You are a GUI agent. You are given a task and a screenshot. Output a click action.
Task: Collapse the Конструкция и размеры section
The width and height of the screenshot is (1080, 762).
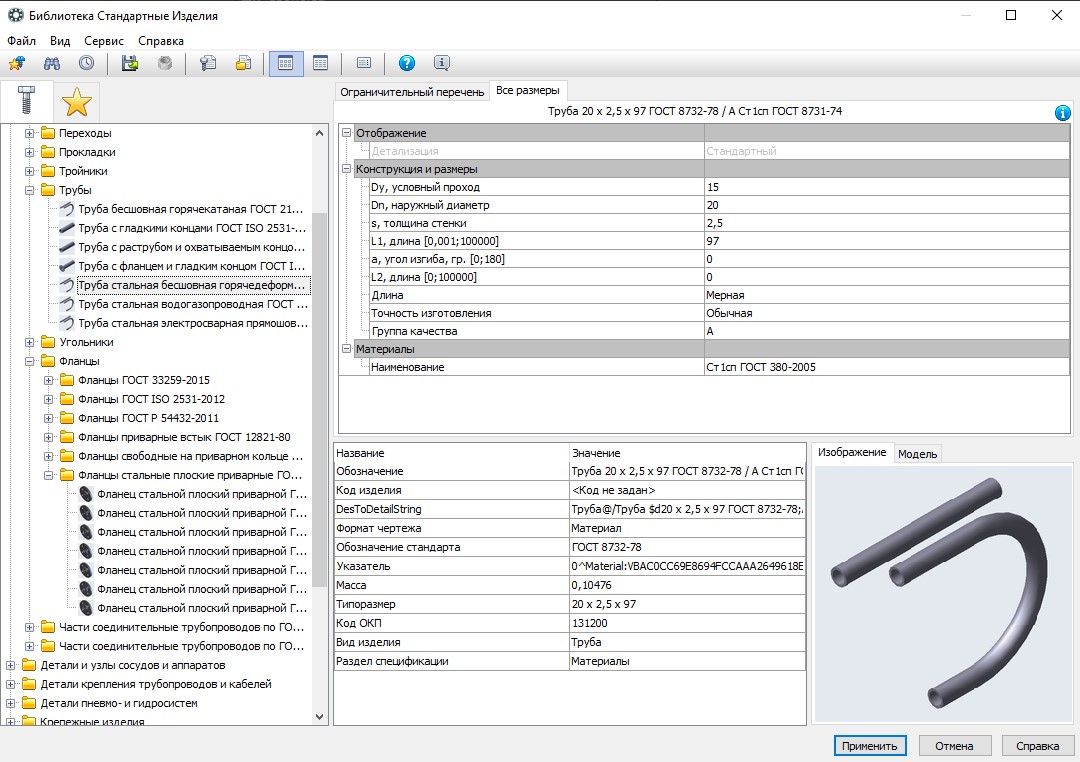[346, 169]
